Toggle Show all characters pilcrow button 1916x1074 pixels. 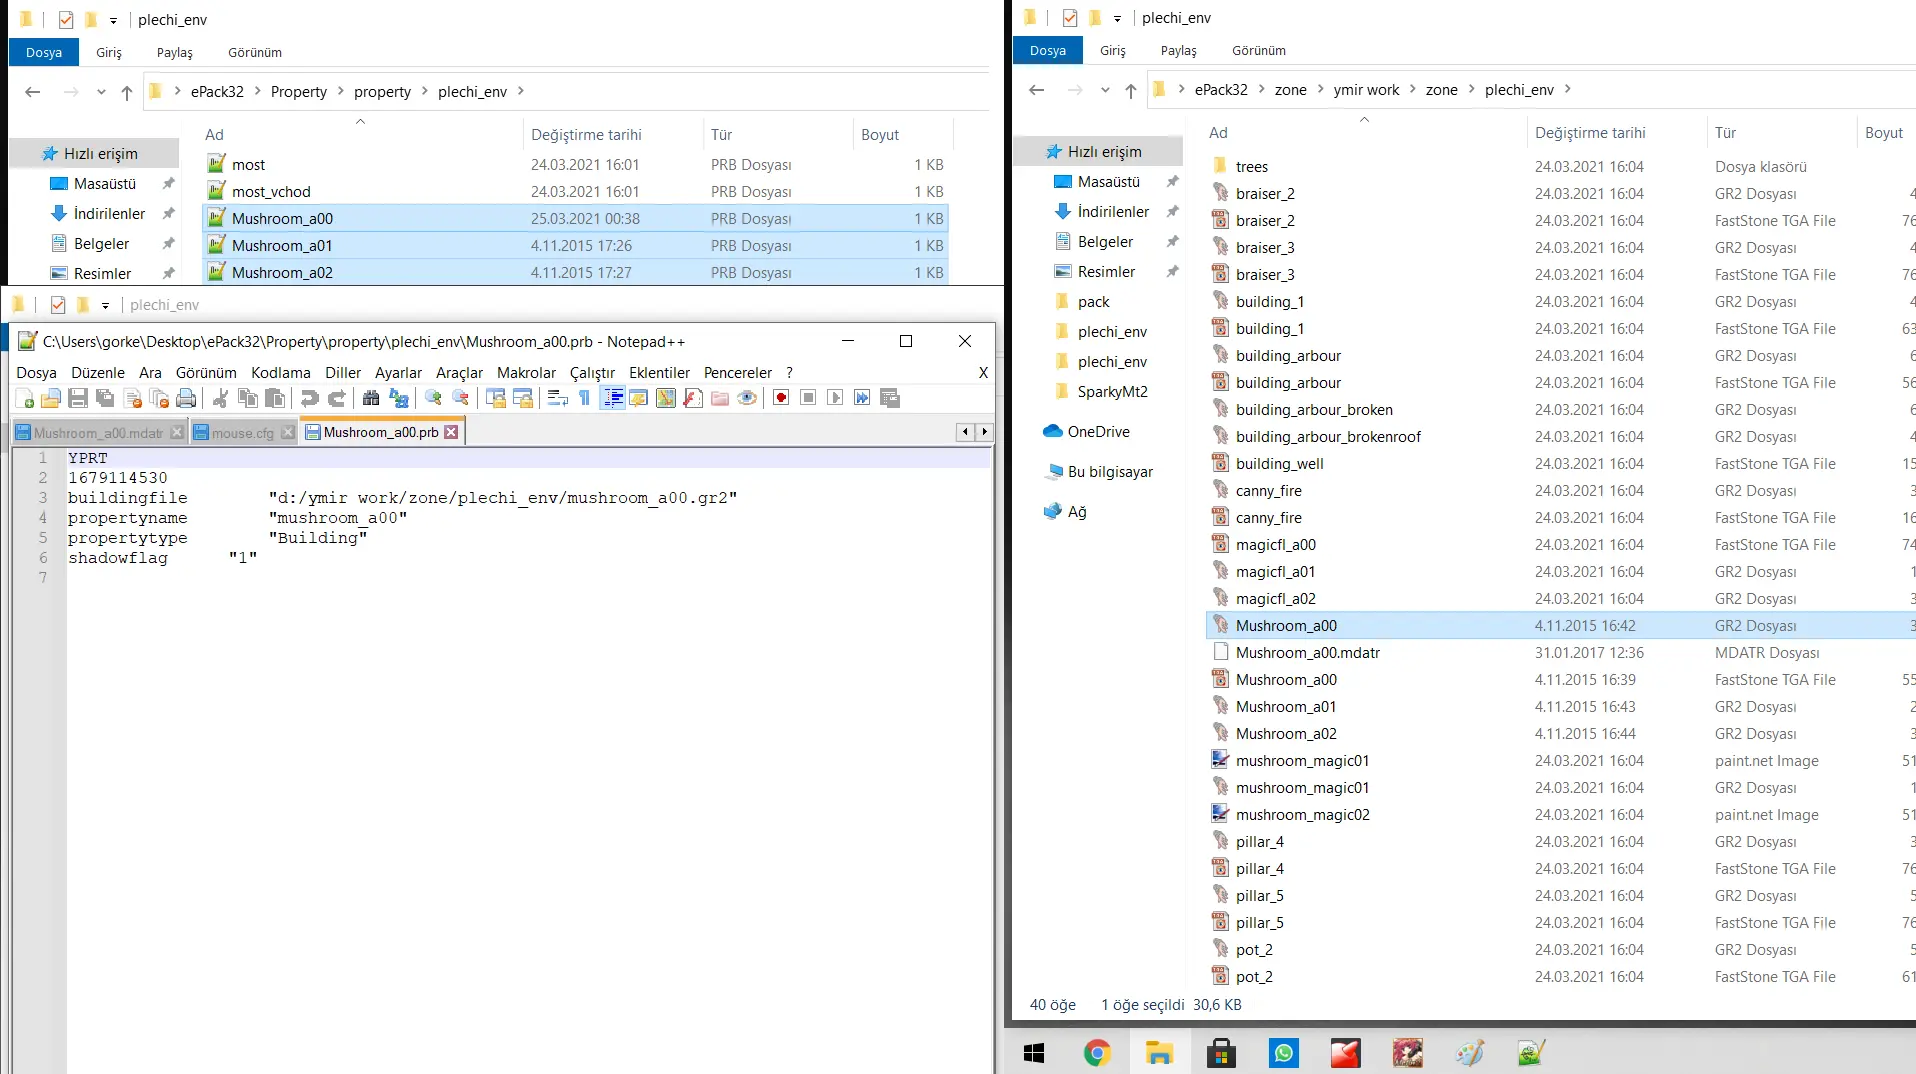585,399
